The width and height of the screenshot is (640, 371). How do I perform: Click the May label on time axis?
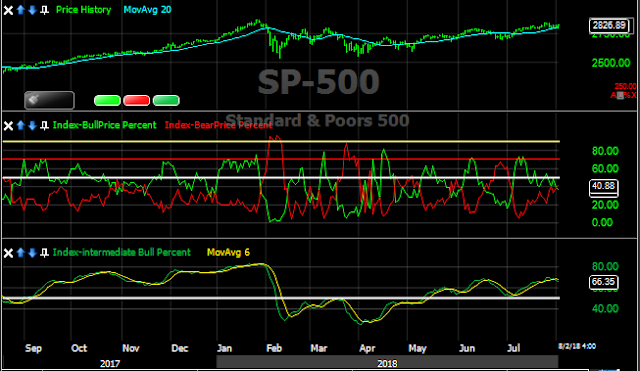[417, 348]
